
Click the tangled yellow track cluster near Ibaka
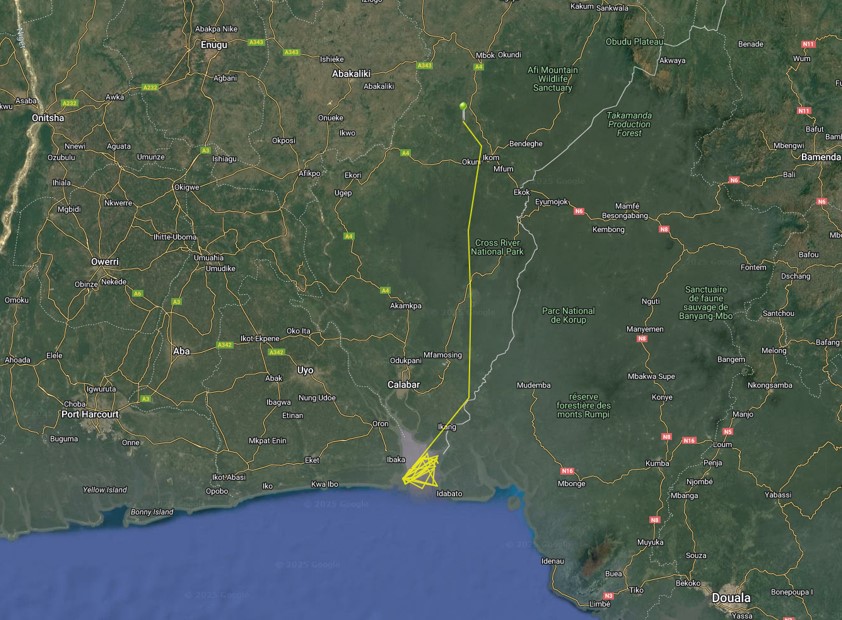tap(424, 470)
